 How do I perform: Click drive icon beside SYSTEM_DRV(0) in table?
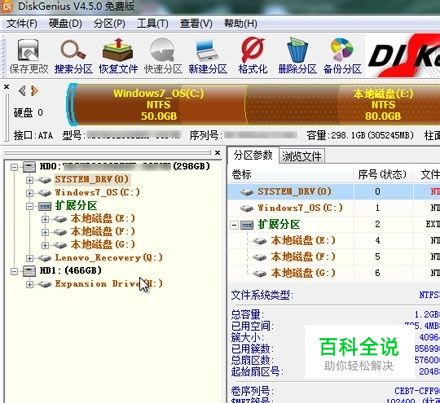coord(247,192)
